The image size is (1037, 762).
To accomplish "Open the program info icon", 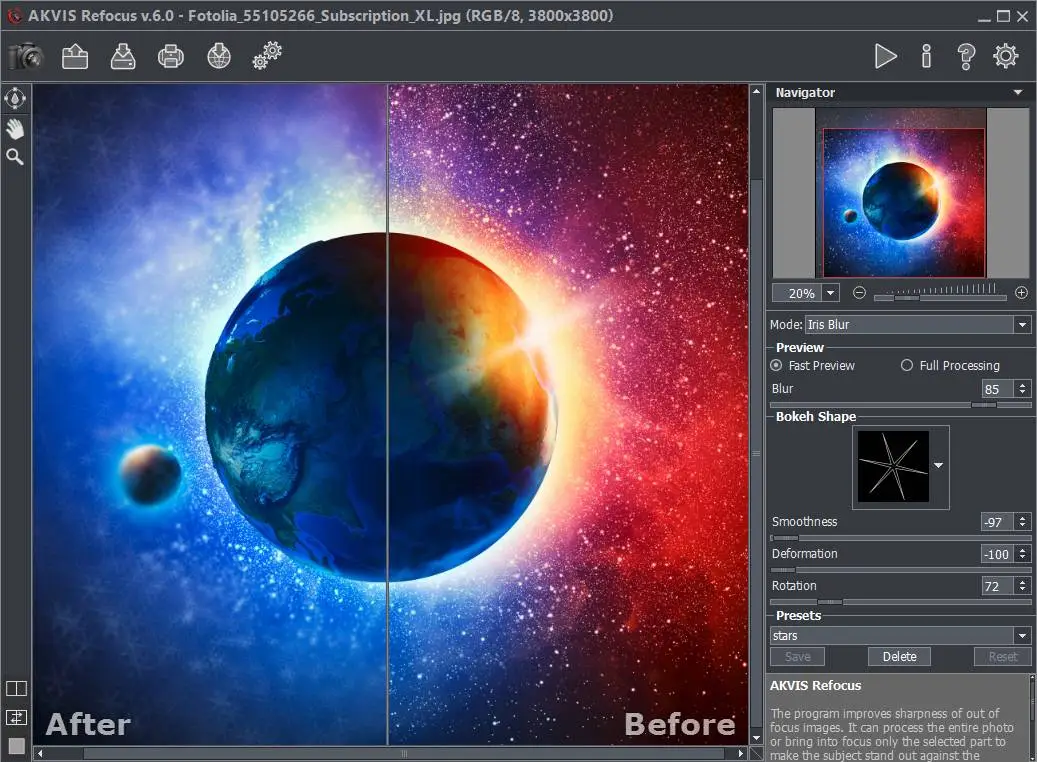I will point(926,56).
